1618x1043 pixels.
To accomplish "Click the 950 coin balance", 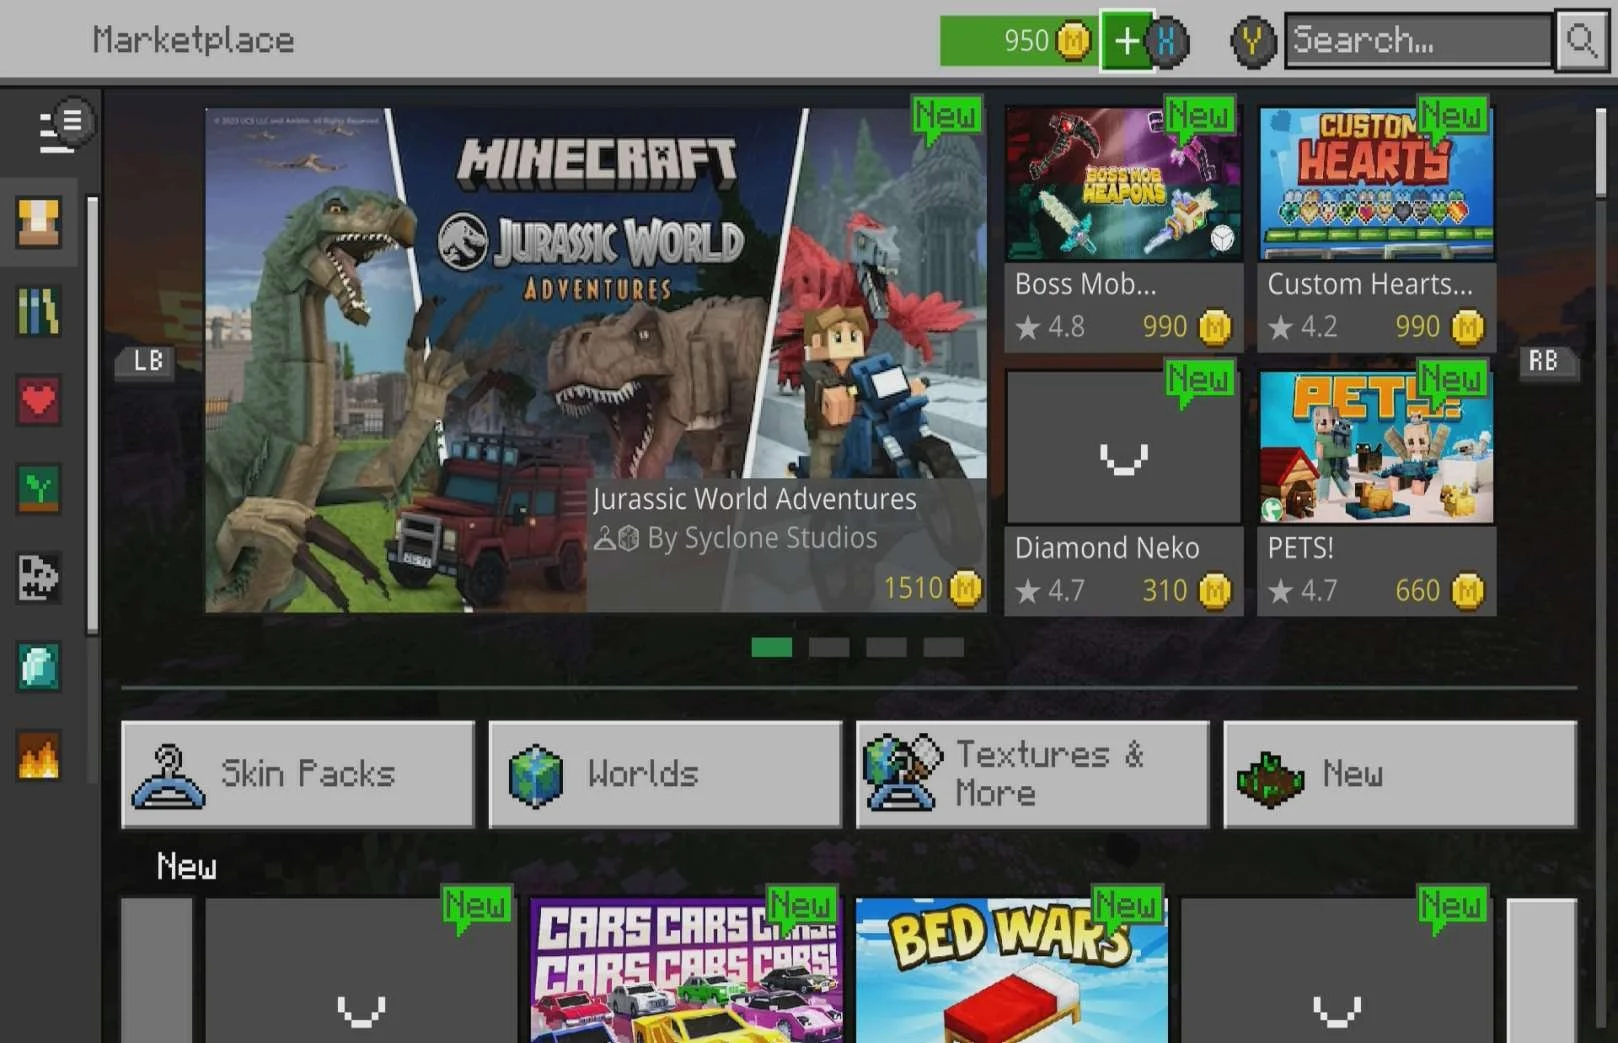I will (1026, 41).
